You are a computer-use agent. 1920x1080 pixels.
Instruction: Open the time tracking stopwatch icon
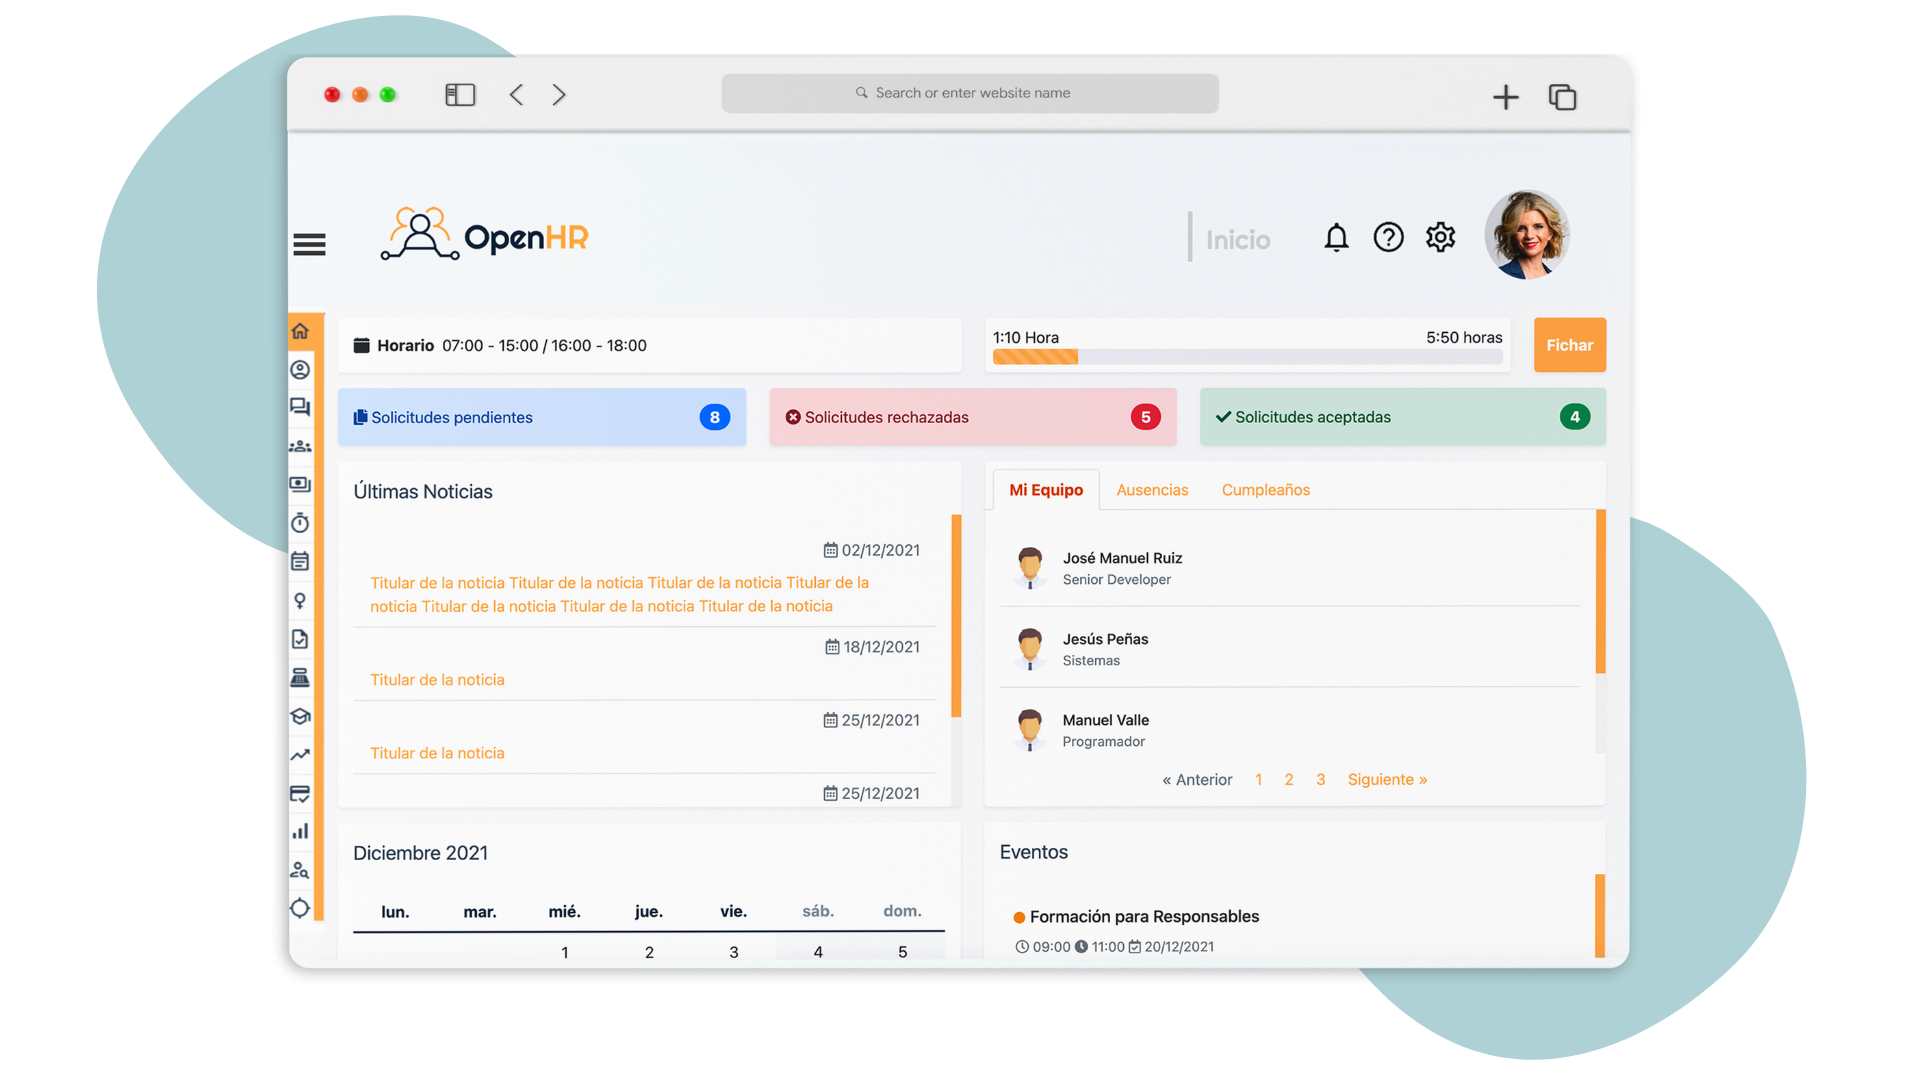pos(300,522)
